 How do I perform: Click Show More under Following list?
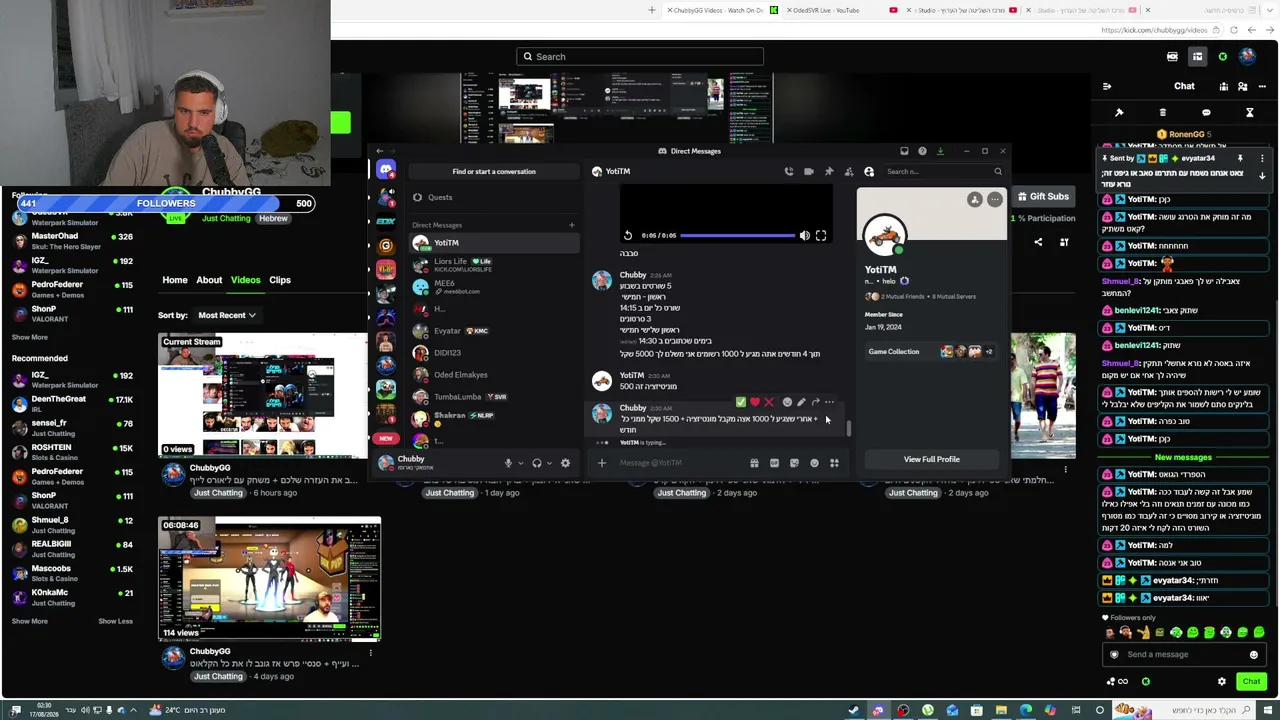click(x=30, y=337)
